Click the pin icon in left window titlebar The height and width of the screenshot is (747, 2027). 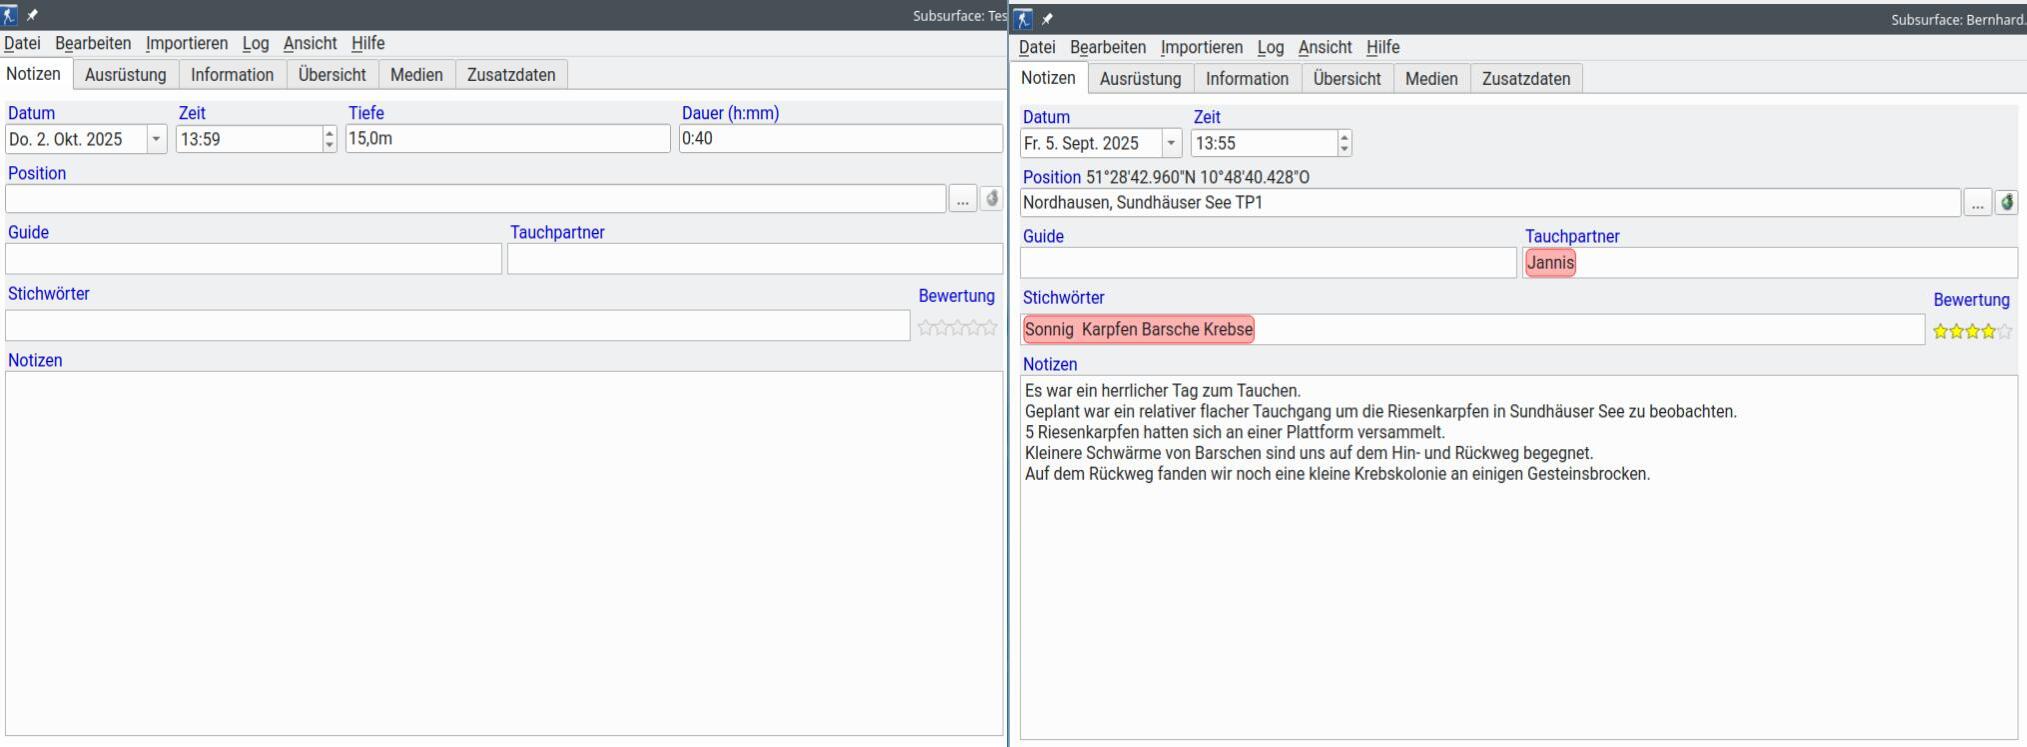point(32,15)
